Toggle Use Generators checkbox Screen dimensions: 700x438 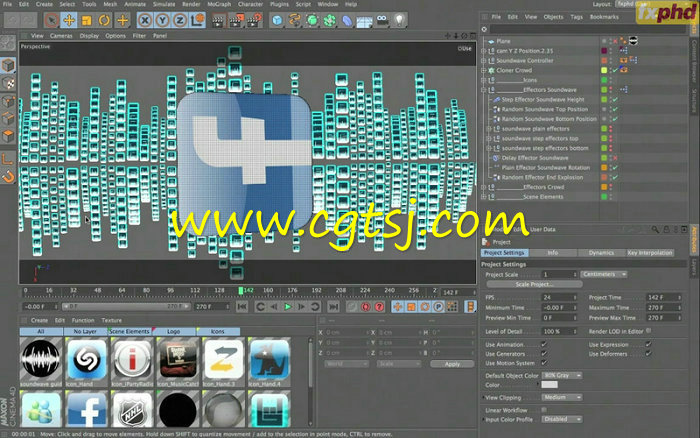click(544, 354)
